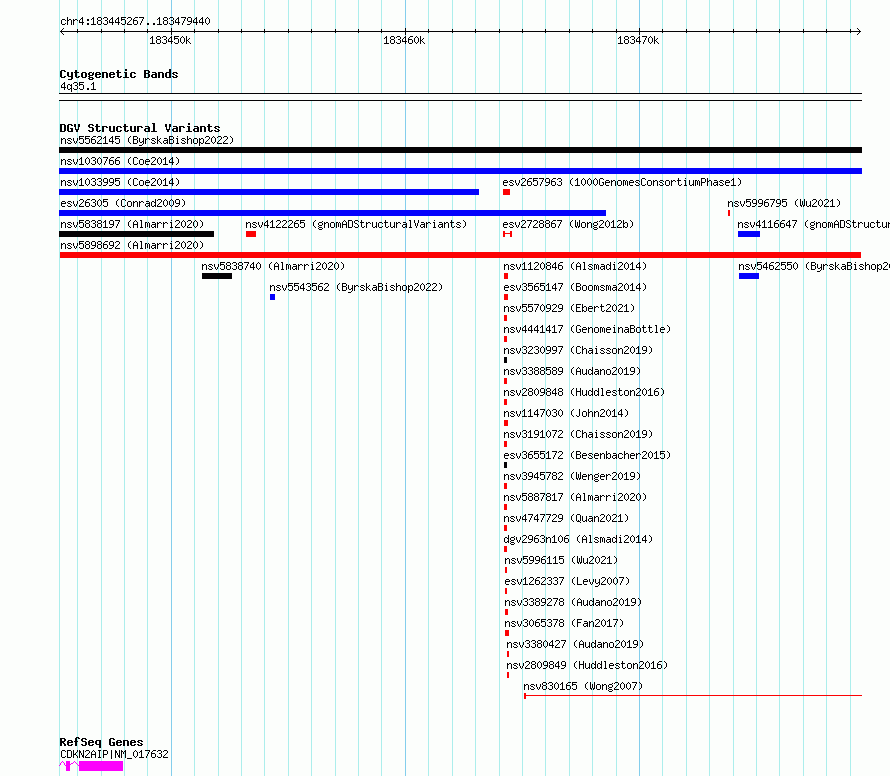Open nsv830165 (Wong2007) label
Screen dimensions: 890x776
tap(583, 686)
